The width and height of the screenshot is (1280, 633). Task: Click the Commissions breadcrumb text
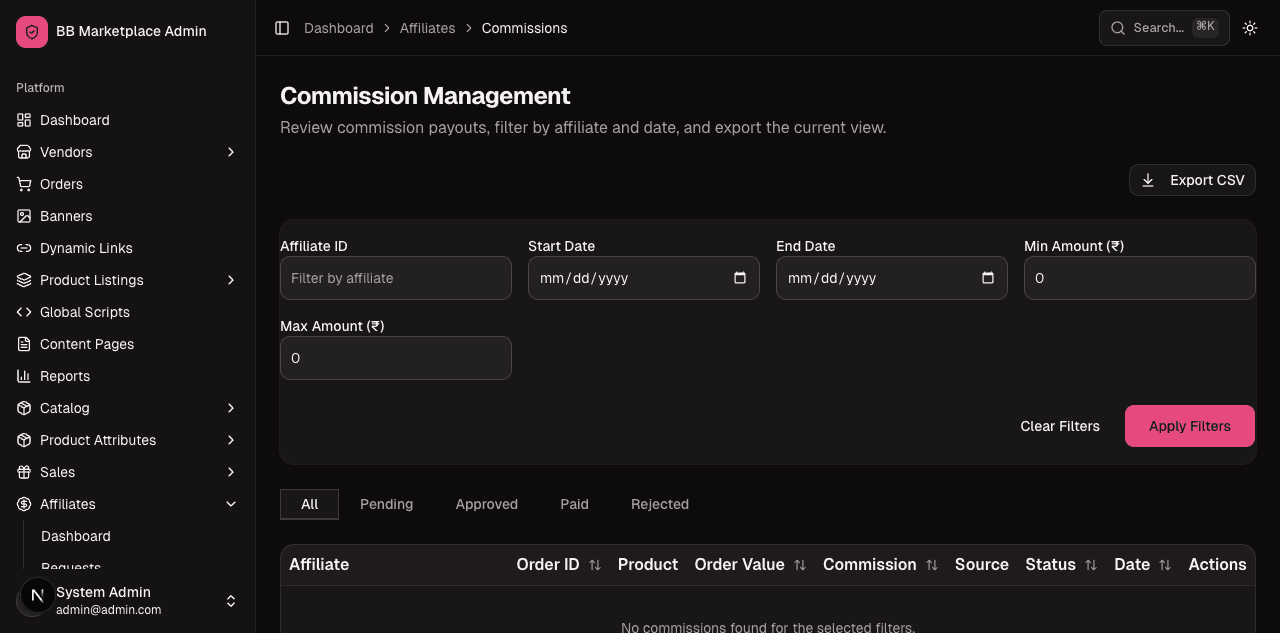[x=525, y=28]
